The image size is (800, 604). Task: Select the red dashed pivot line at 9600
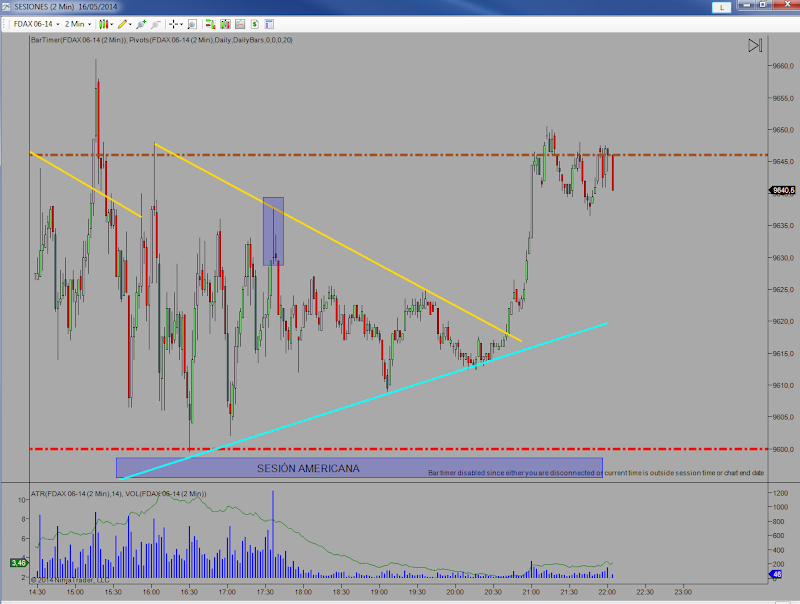[x=398, y=449]
